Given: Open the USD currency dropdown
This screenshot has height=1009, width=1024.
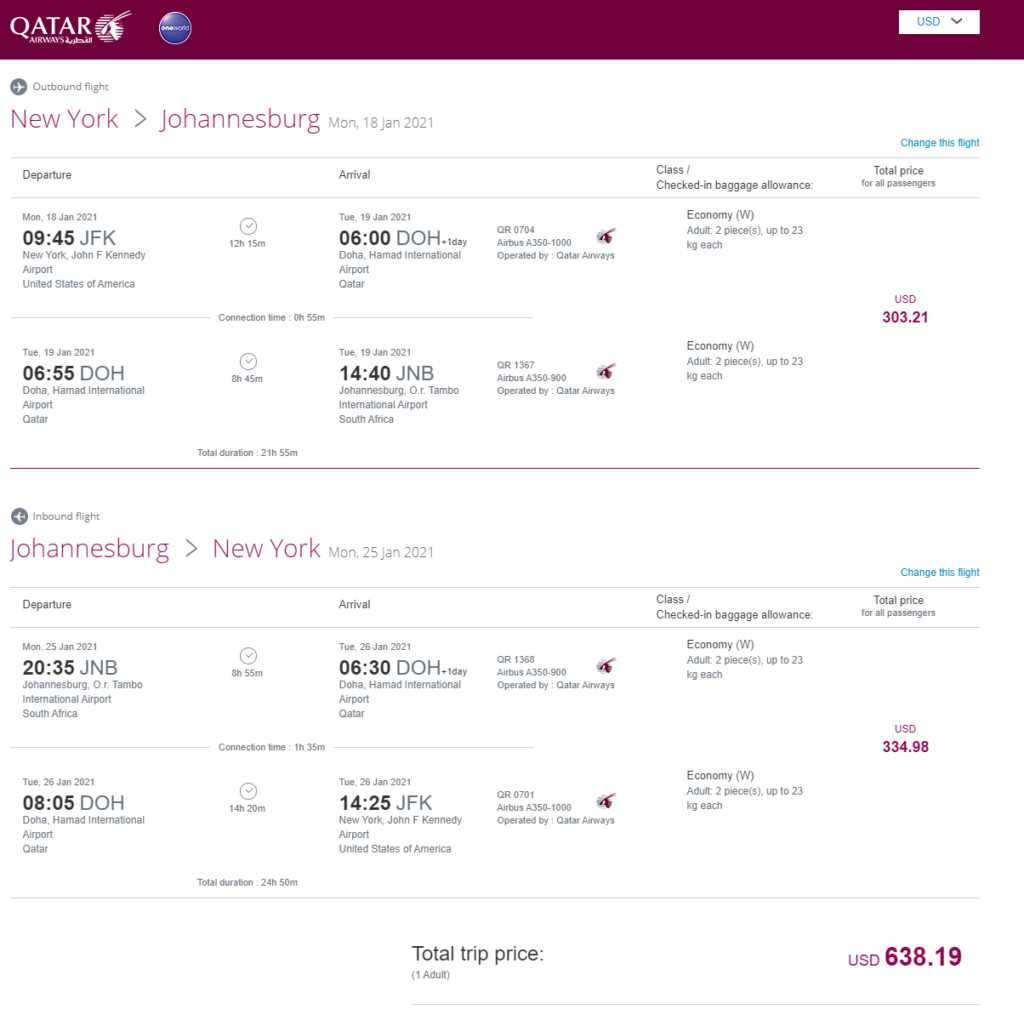Looking at the screenshot, I should (938, 22).
